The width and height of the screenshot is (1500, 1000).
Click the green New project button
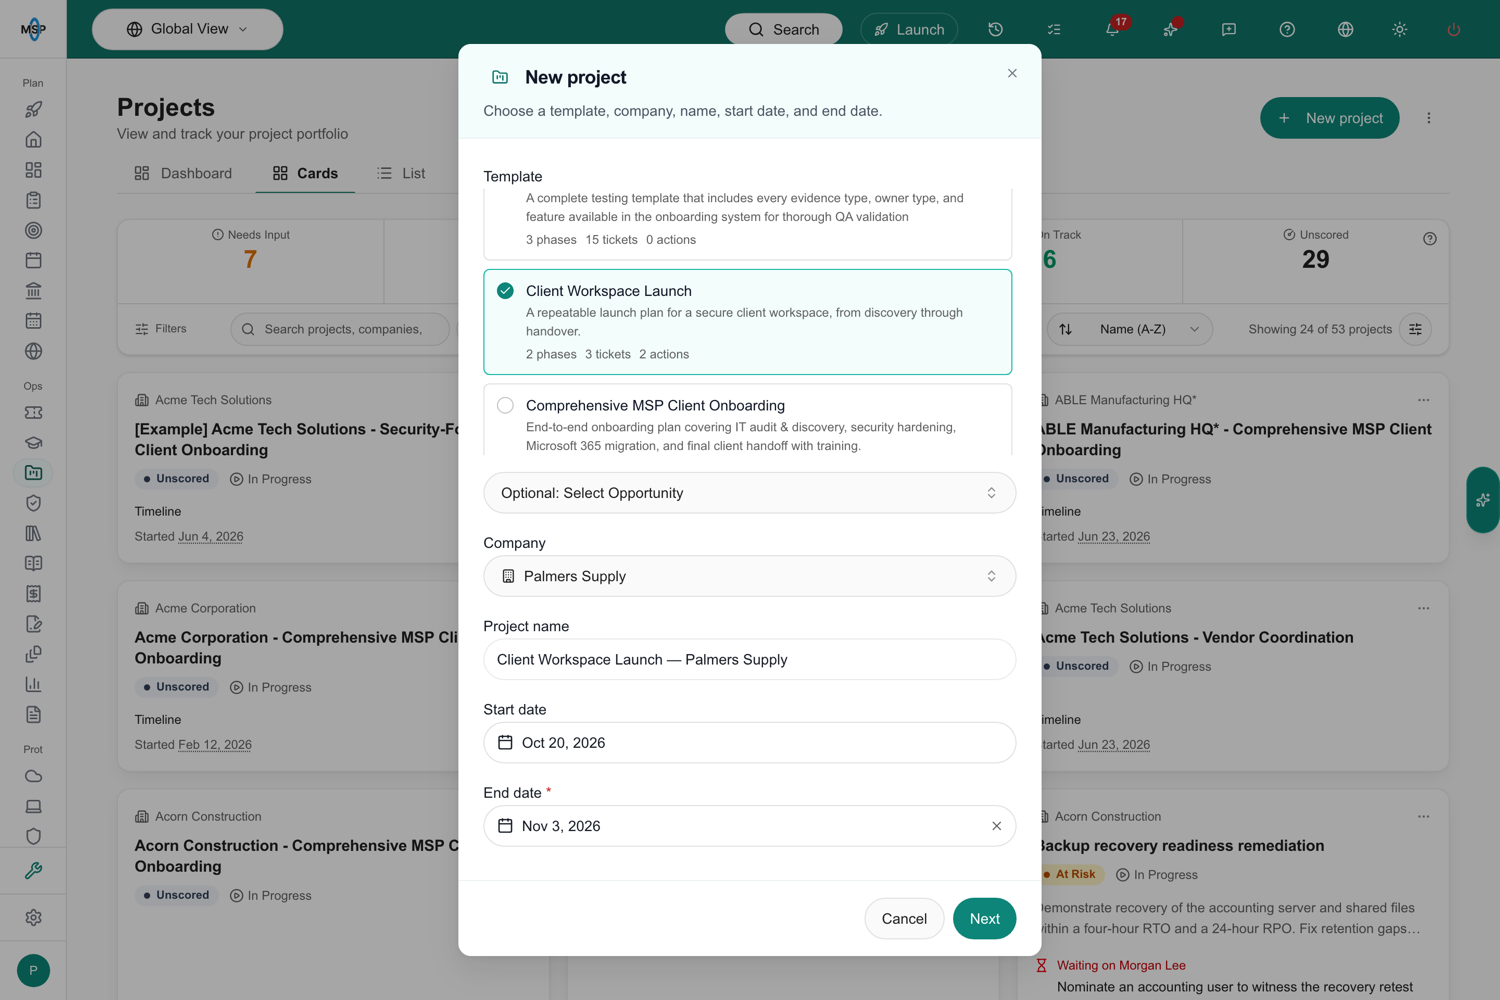(1330, 118)
